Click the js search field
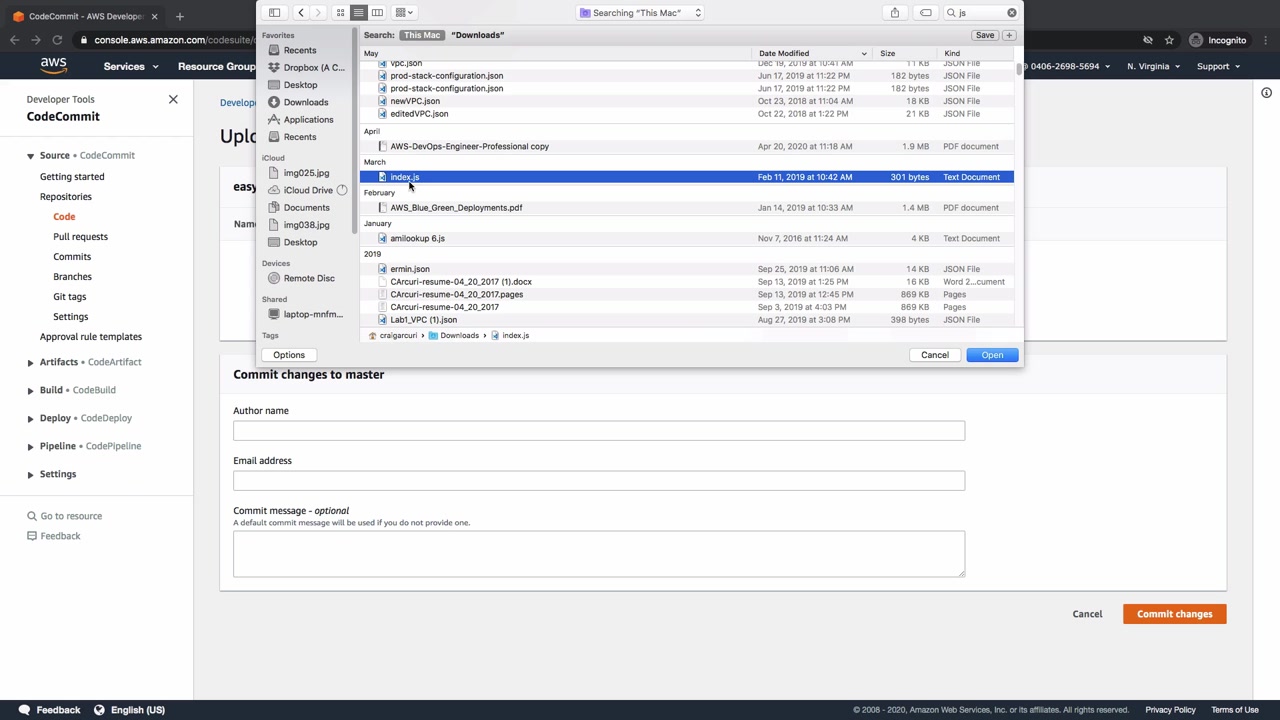This screenshot has width=1280, height=720. click(x=980, y=13)
